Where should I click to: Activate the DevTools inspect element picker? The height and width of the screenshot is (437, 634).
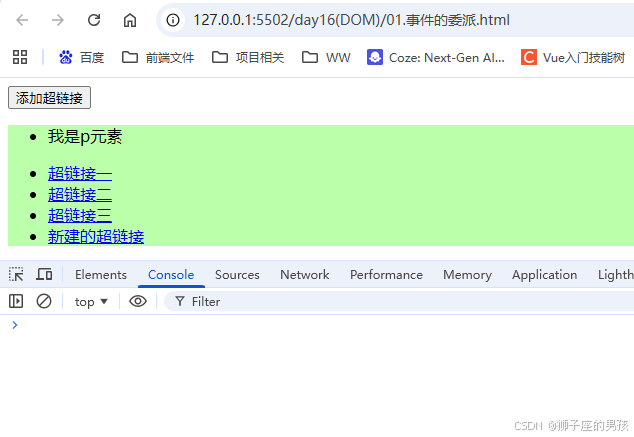coord(16,274)
